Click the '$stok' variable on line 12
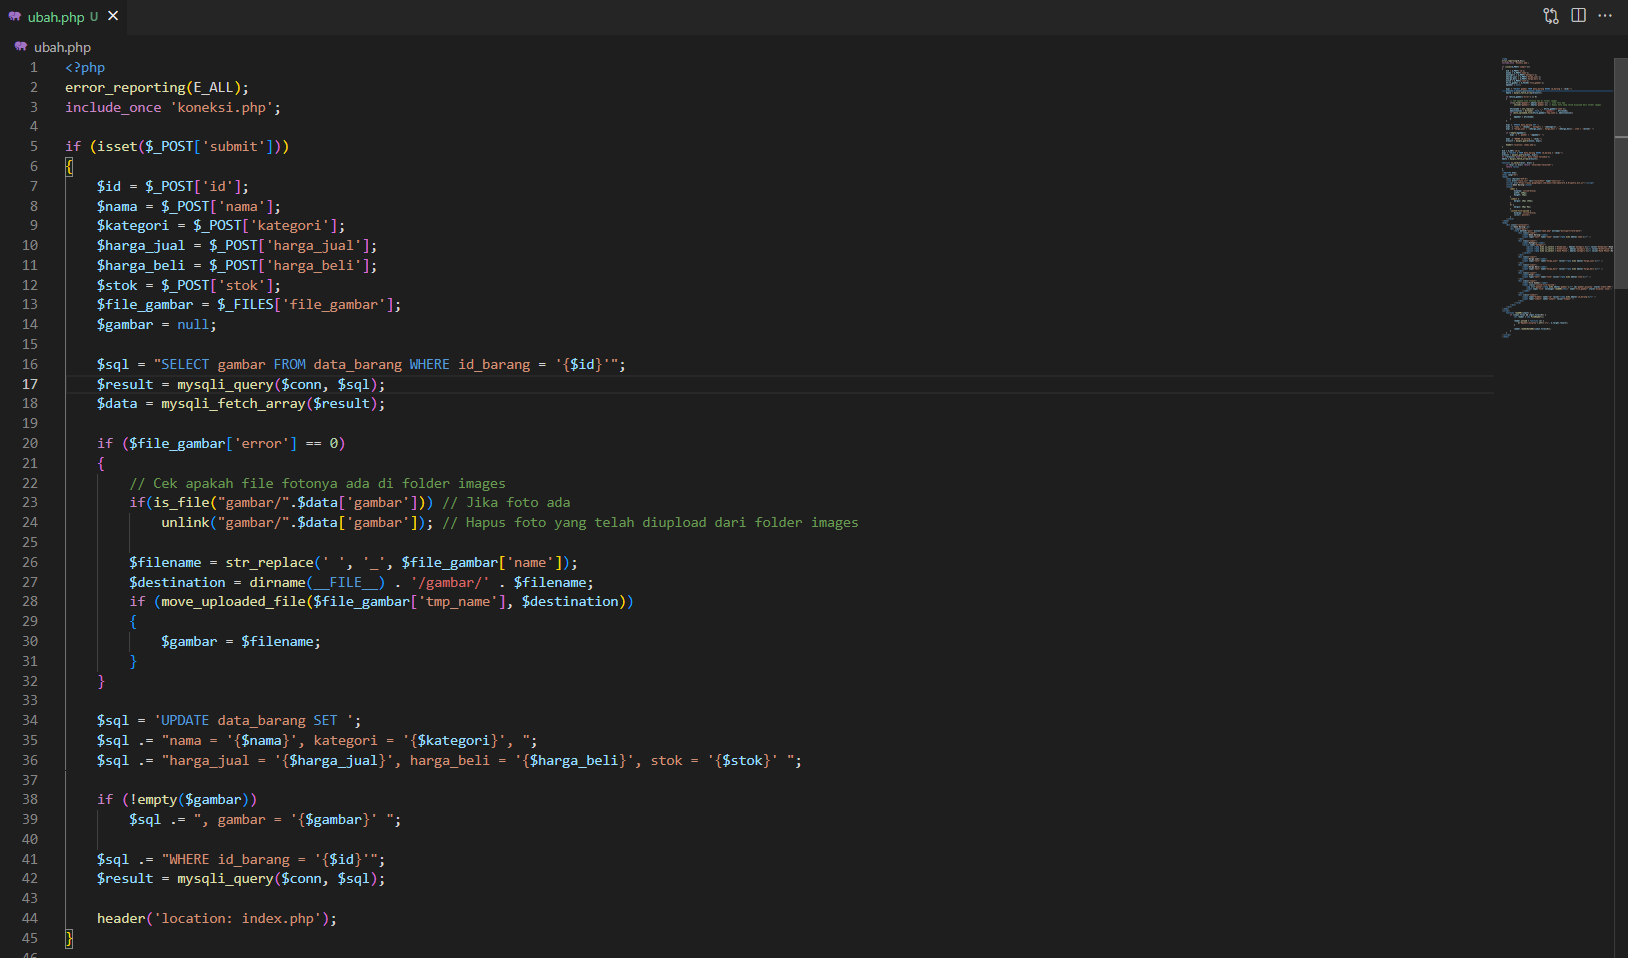The height and width of the screenshot is (958, 1628). pyautogui.click(x=117, y=286)
